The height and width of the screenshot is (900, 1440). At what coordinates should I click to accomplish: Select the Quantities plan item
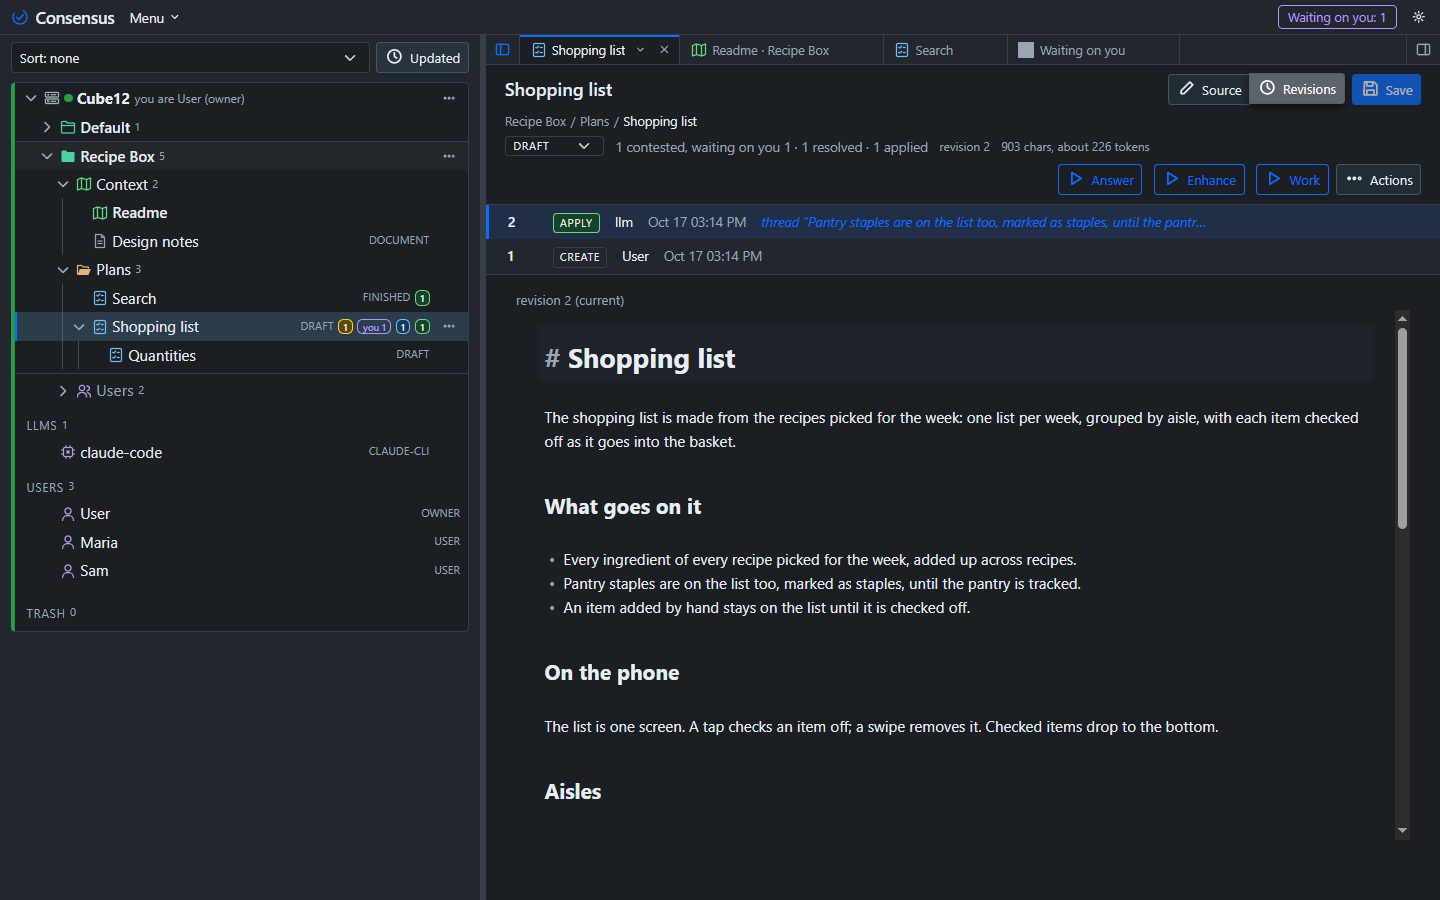(161, 355)
